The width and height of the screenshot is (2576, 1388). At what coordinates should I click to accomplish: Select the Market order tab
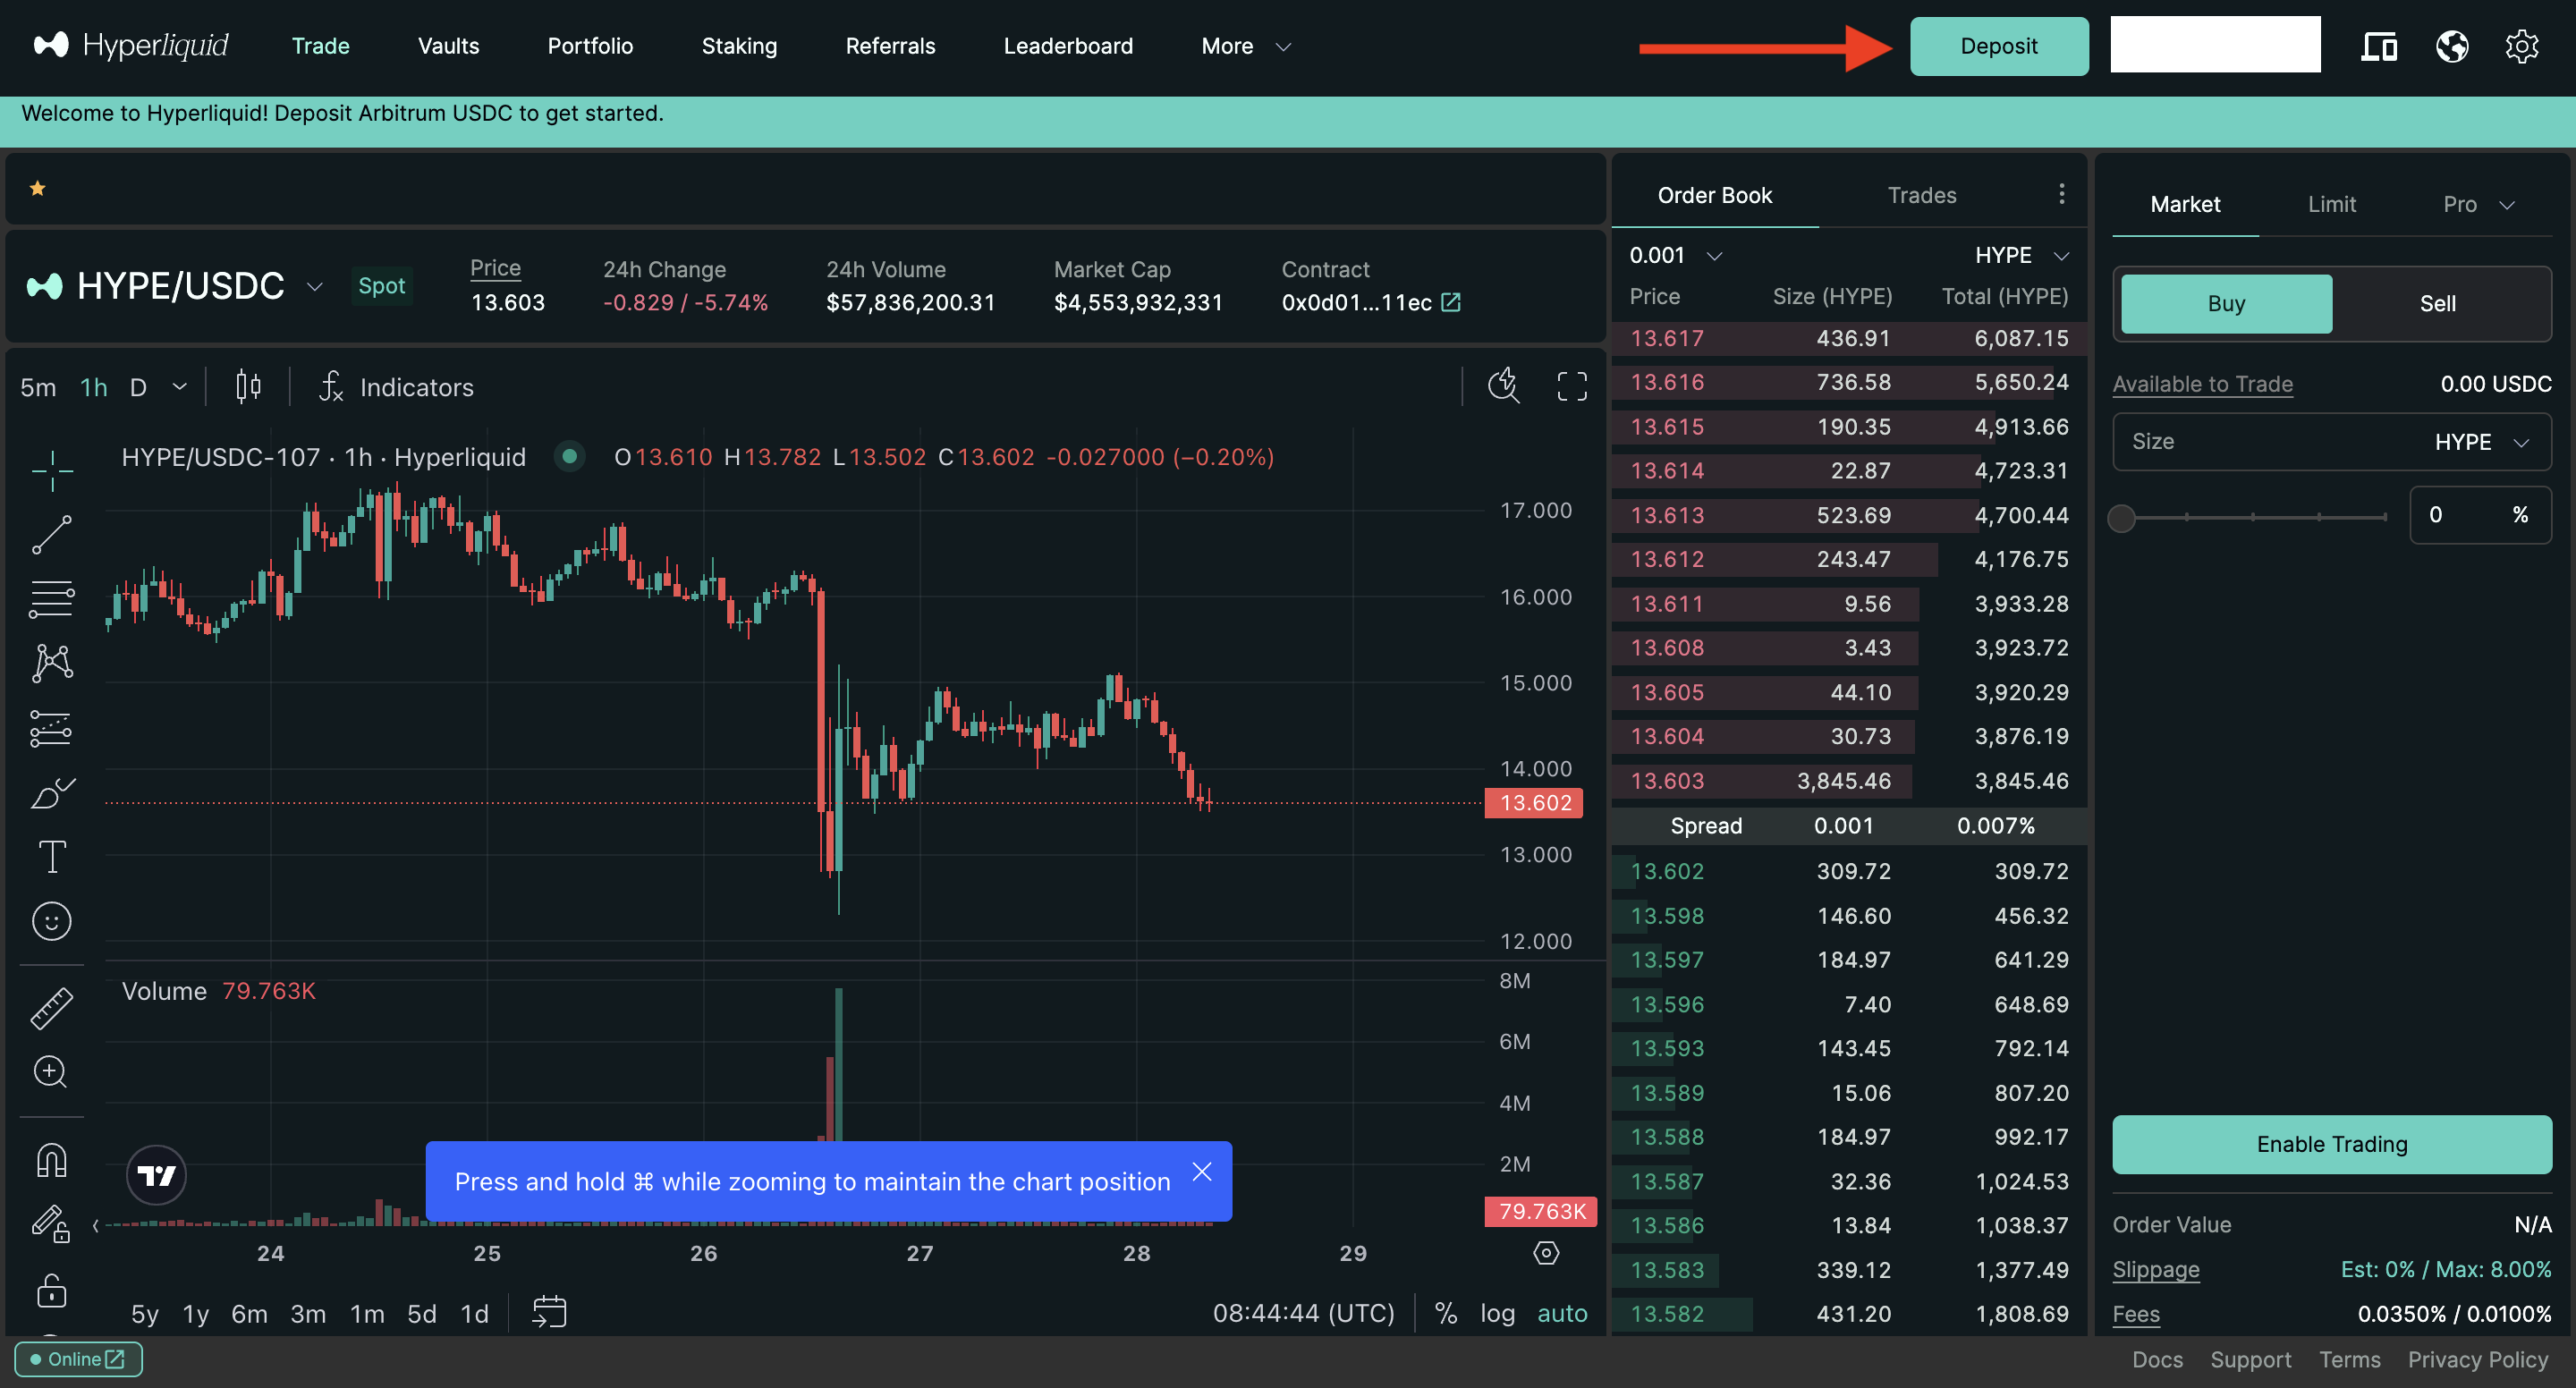pyautogui.click(x=2185, y=204)
